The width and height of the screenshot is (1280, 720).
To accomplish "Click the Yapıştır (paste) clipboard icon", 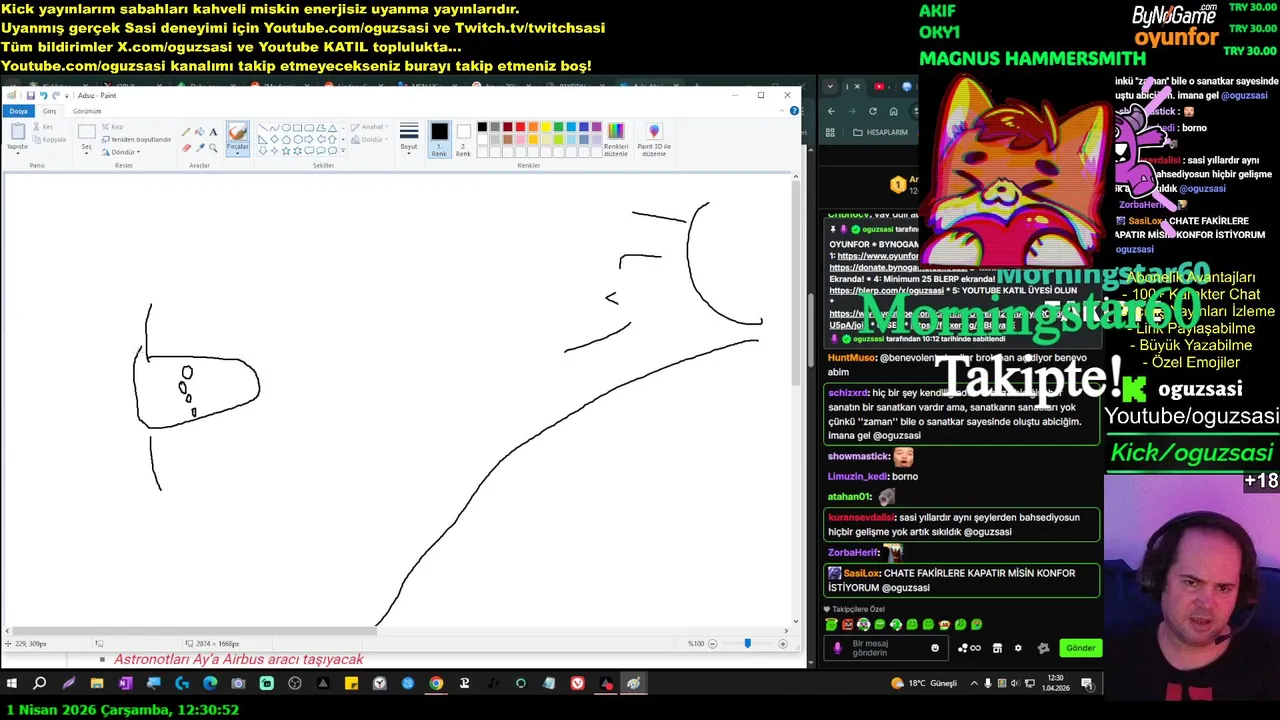I will (x=18, y=131).
